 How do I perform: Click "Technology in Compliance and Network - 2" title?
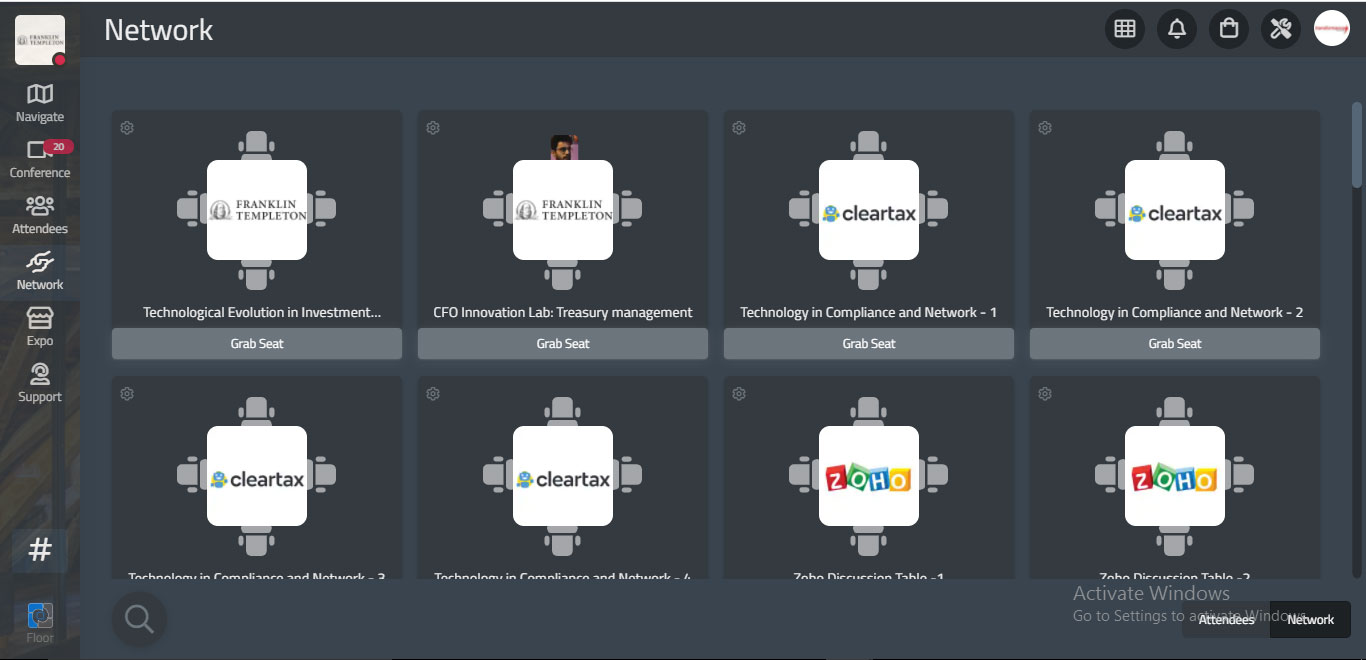[1175, 312]
